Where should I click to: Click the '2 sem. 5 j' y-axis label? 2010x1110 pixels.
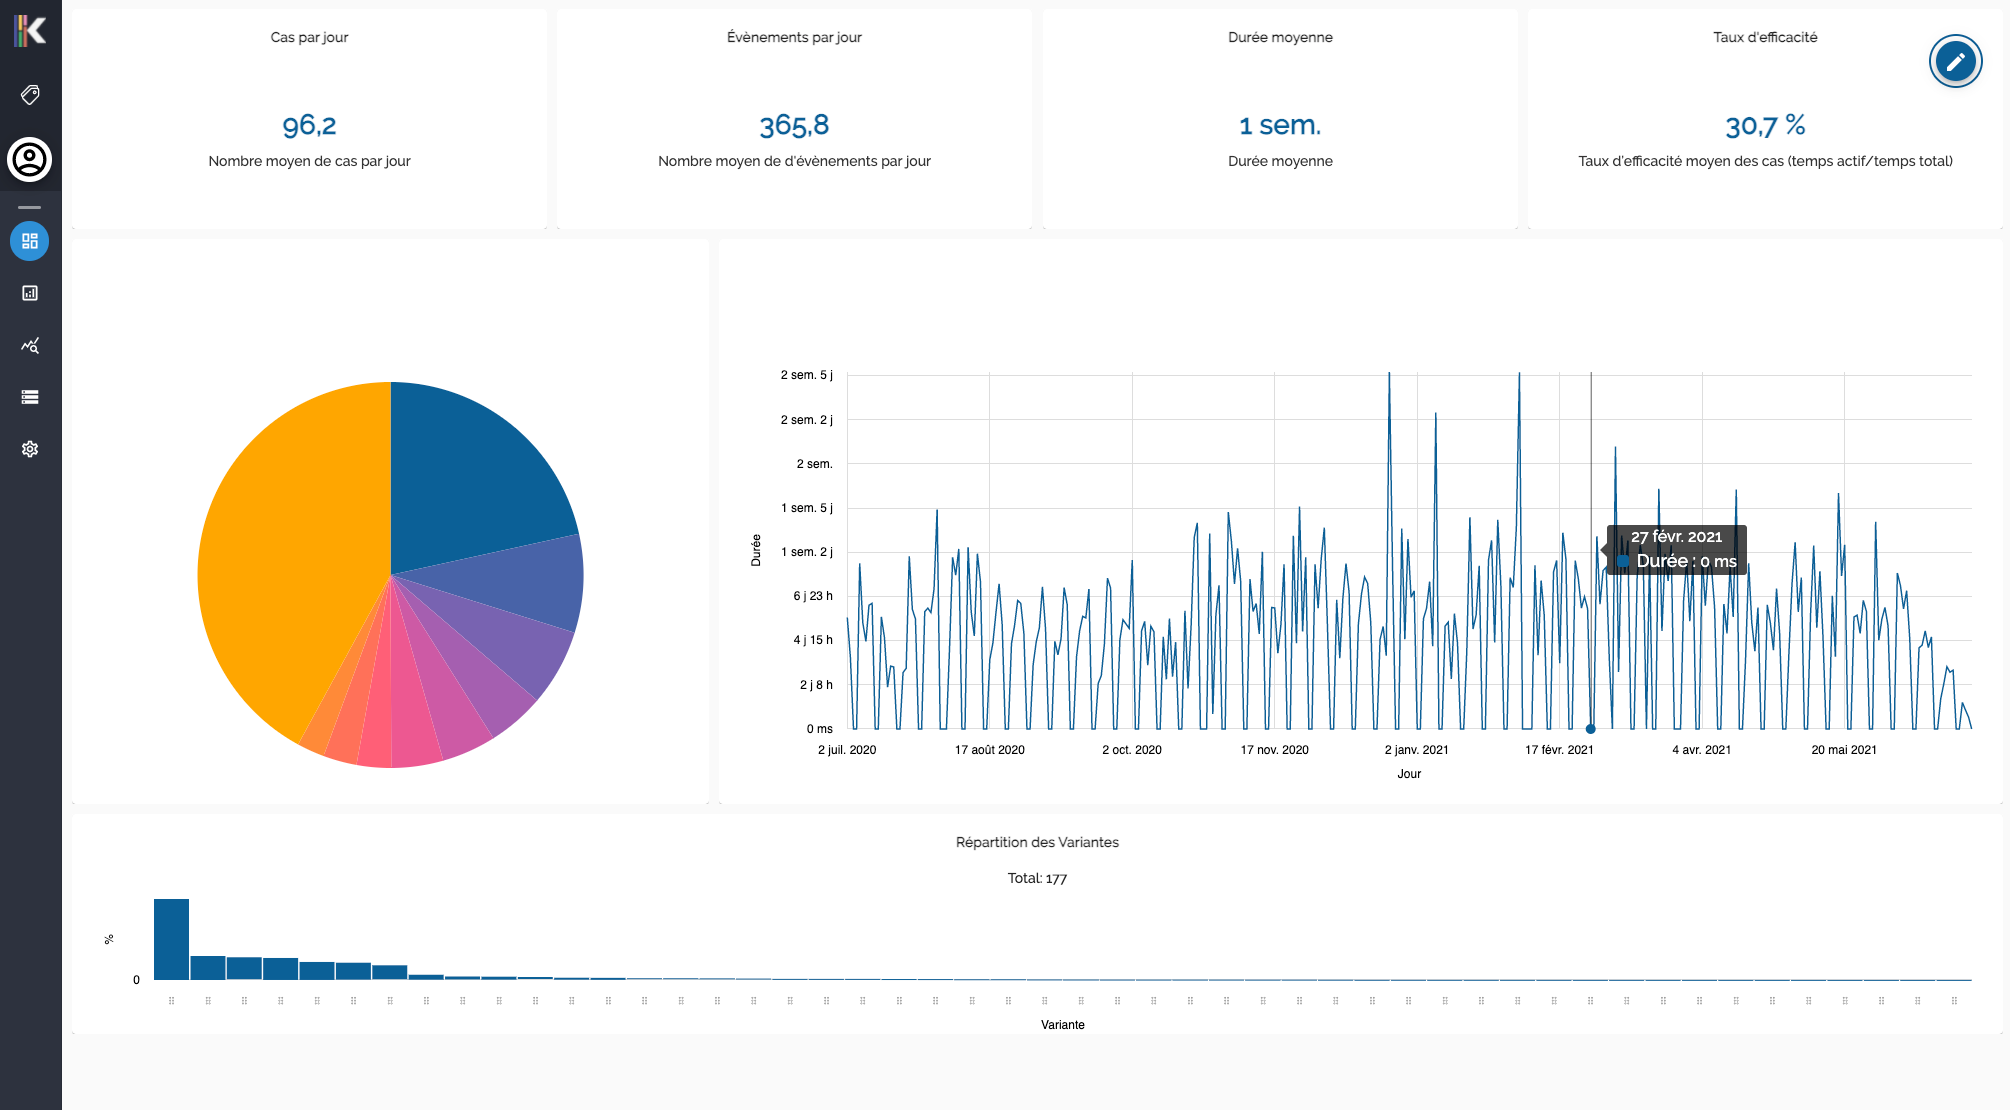pos(806,375)
